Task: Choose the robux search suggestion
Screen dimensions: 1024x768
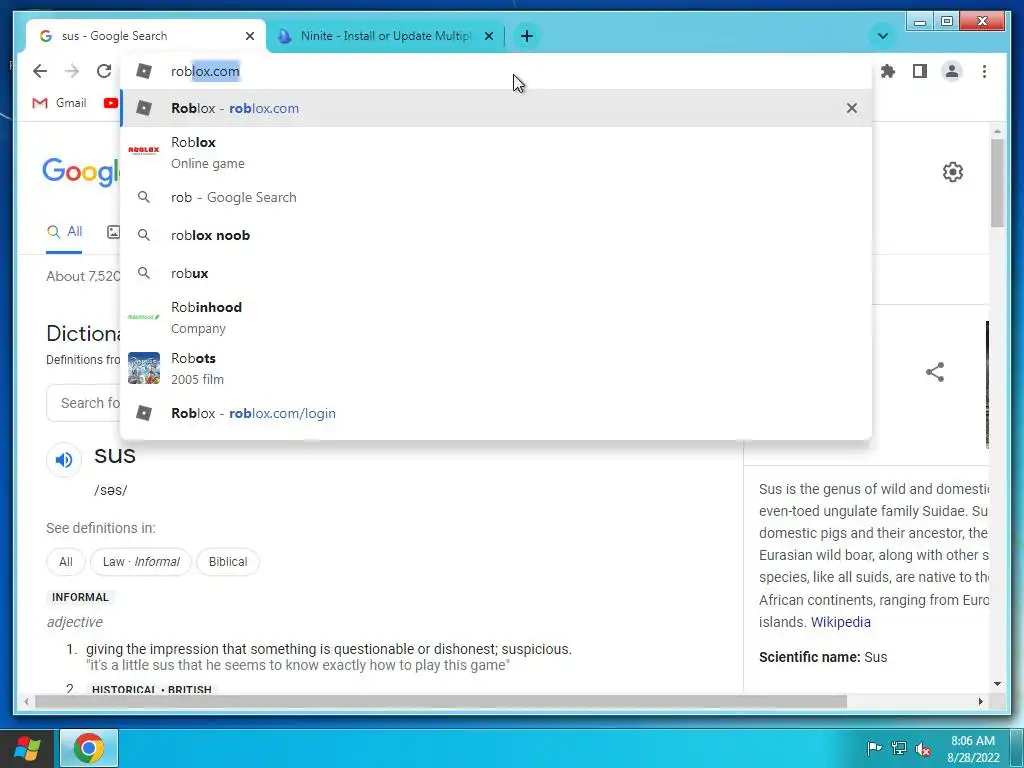Action: (x=496, y=273)
